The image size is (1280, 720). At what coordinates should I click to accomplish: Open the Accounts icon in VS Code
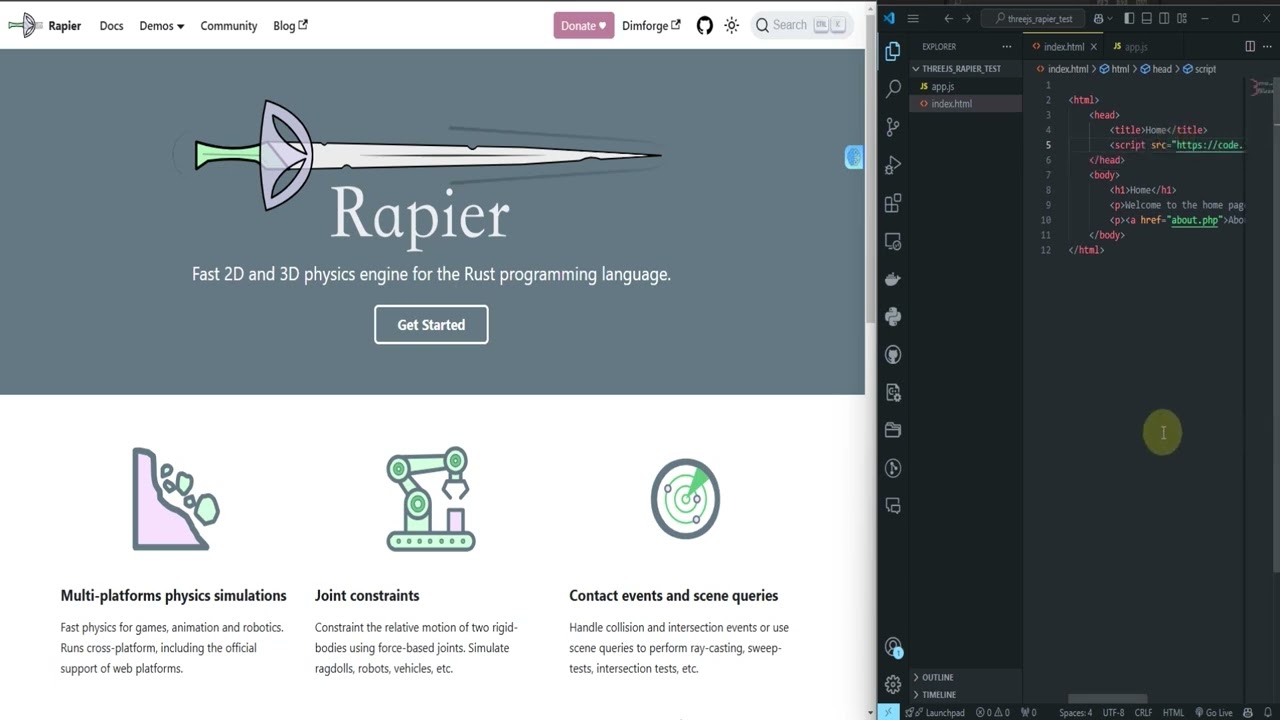pyautogui.click(x=893, y=648)
